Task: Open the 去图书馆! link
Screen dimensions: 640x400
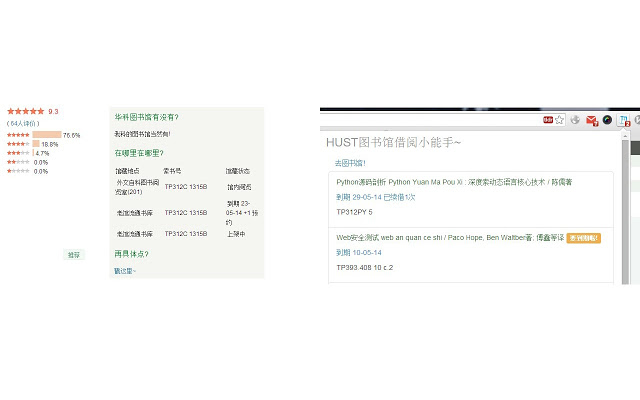Action: click(x=350, y=163)
